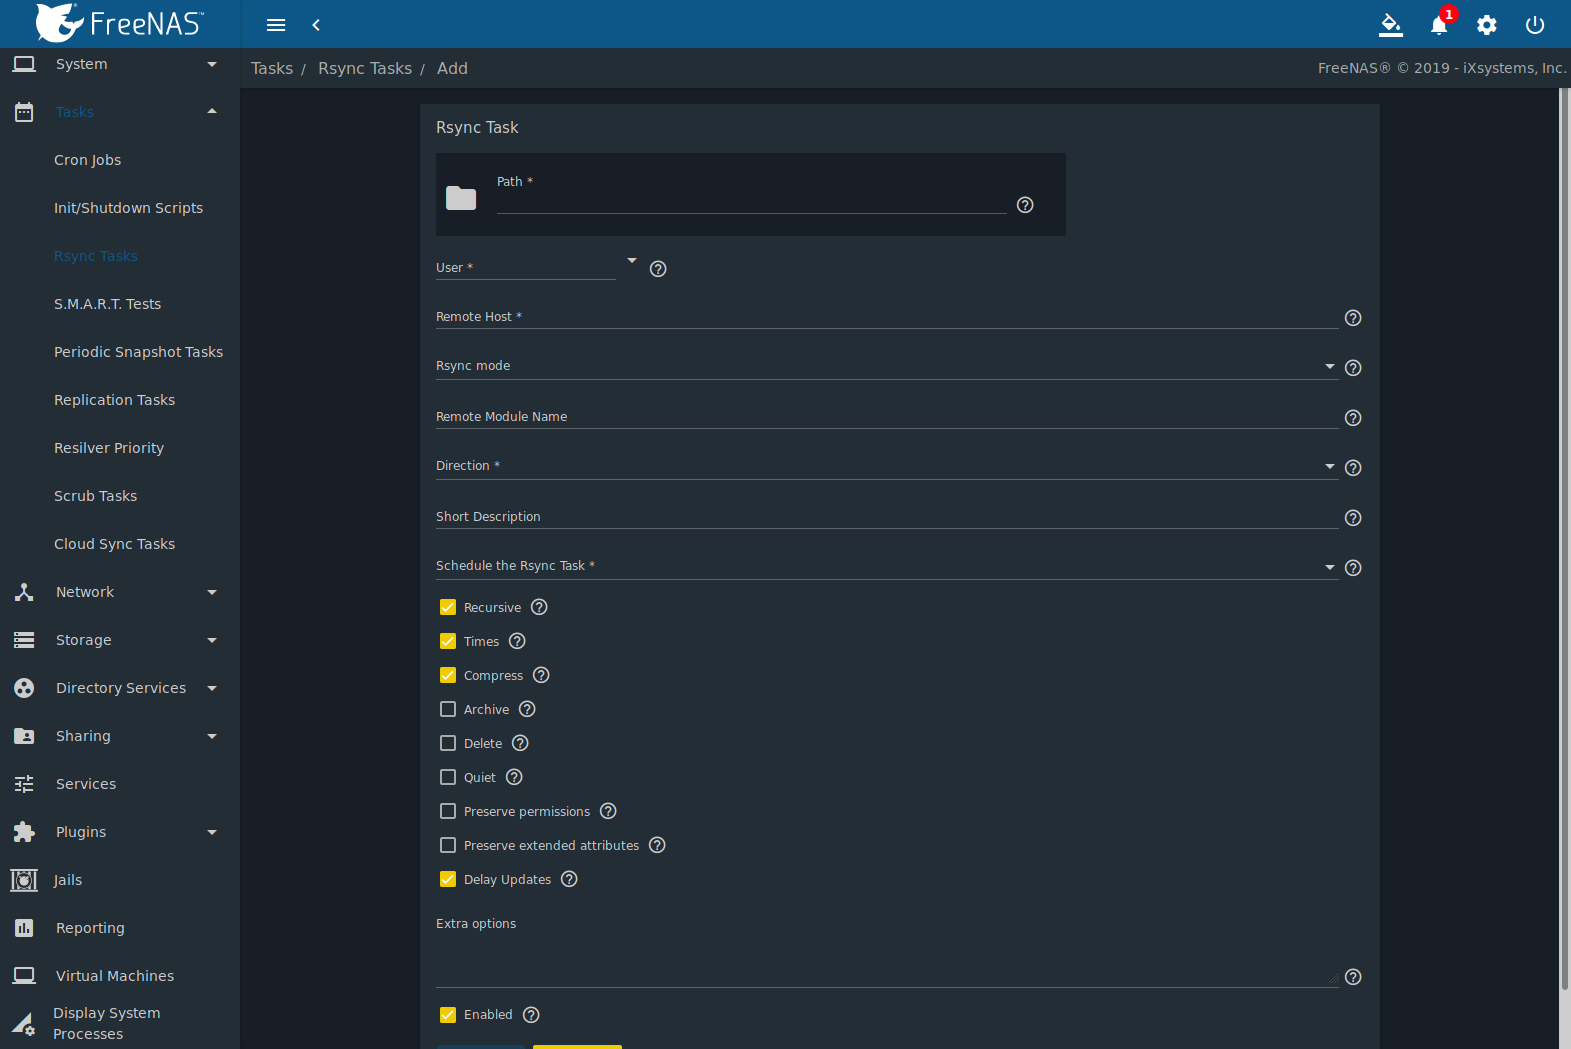Show help for Preserve extended attributes
The width and height of the screenshot is (1571, 1049).
click(x=657, y=845)
